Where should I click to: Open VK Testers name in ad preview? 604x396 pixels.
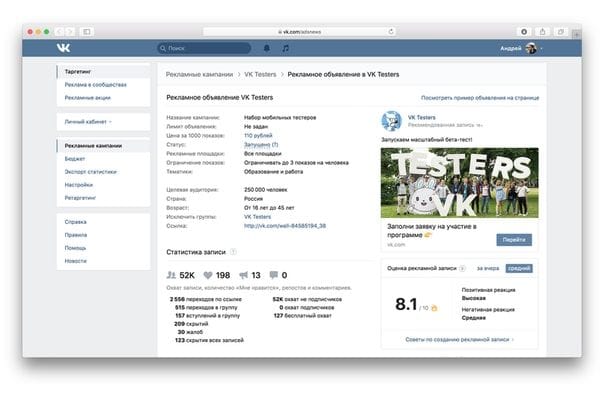[x=421, y=117]
